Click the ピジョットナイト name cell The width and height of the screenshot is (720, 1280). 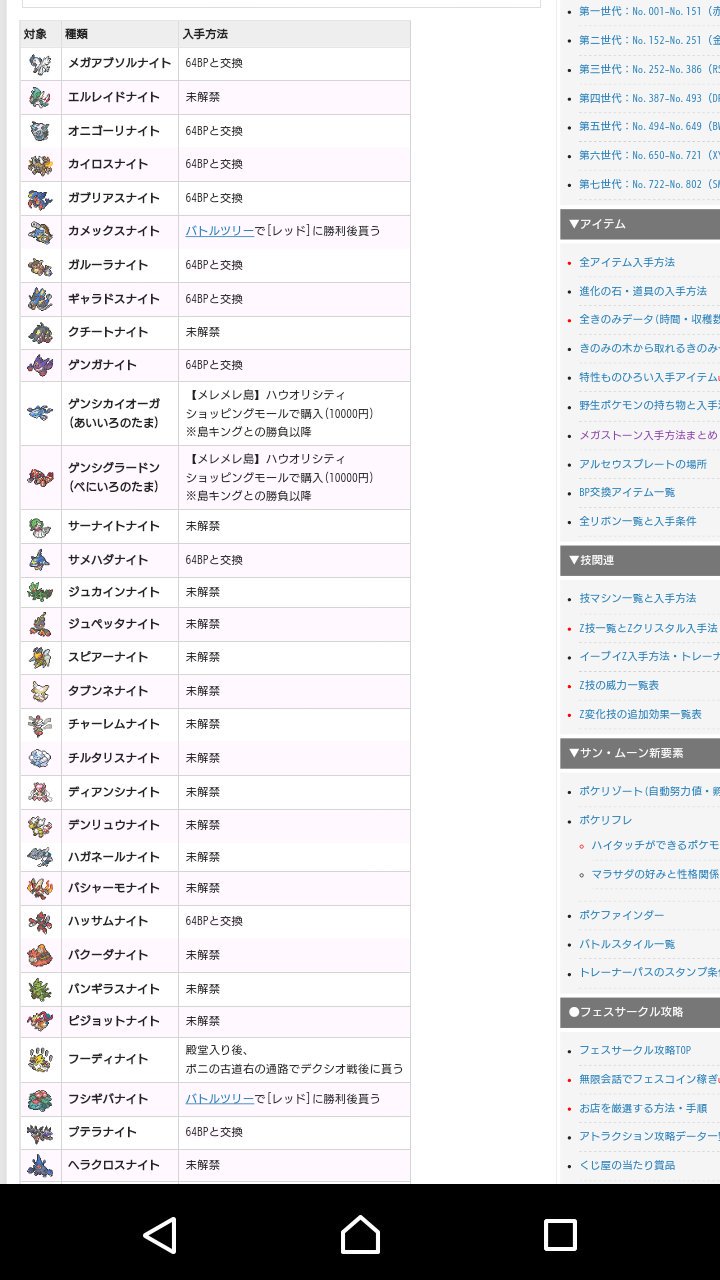point(120,1021)
